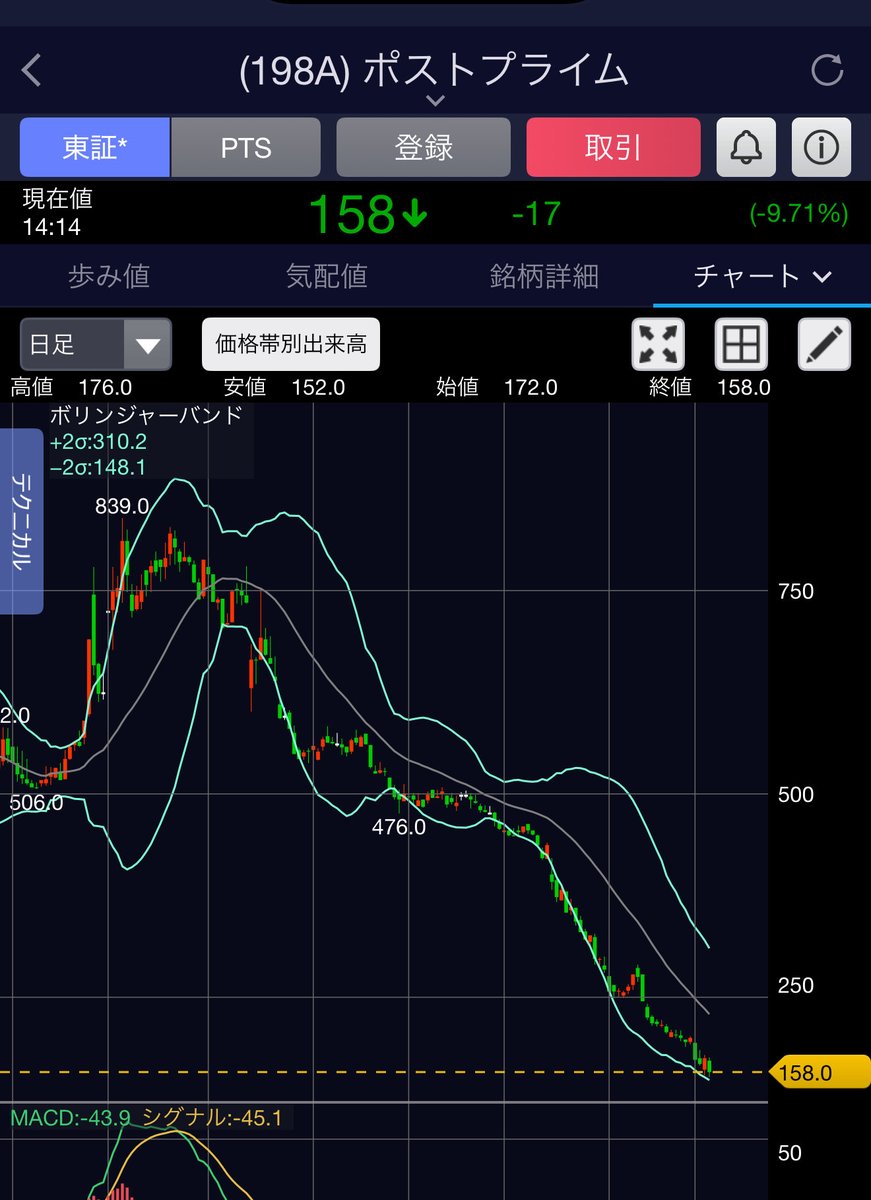Tap the MACD:-43.9 value
The width and height of the screenshot is (871, 1200).
click(x=70, y=1118)
